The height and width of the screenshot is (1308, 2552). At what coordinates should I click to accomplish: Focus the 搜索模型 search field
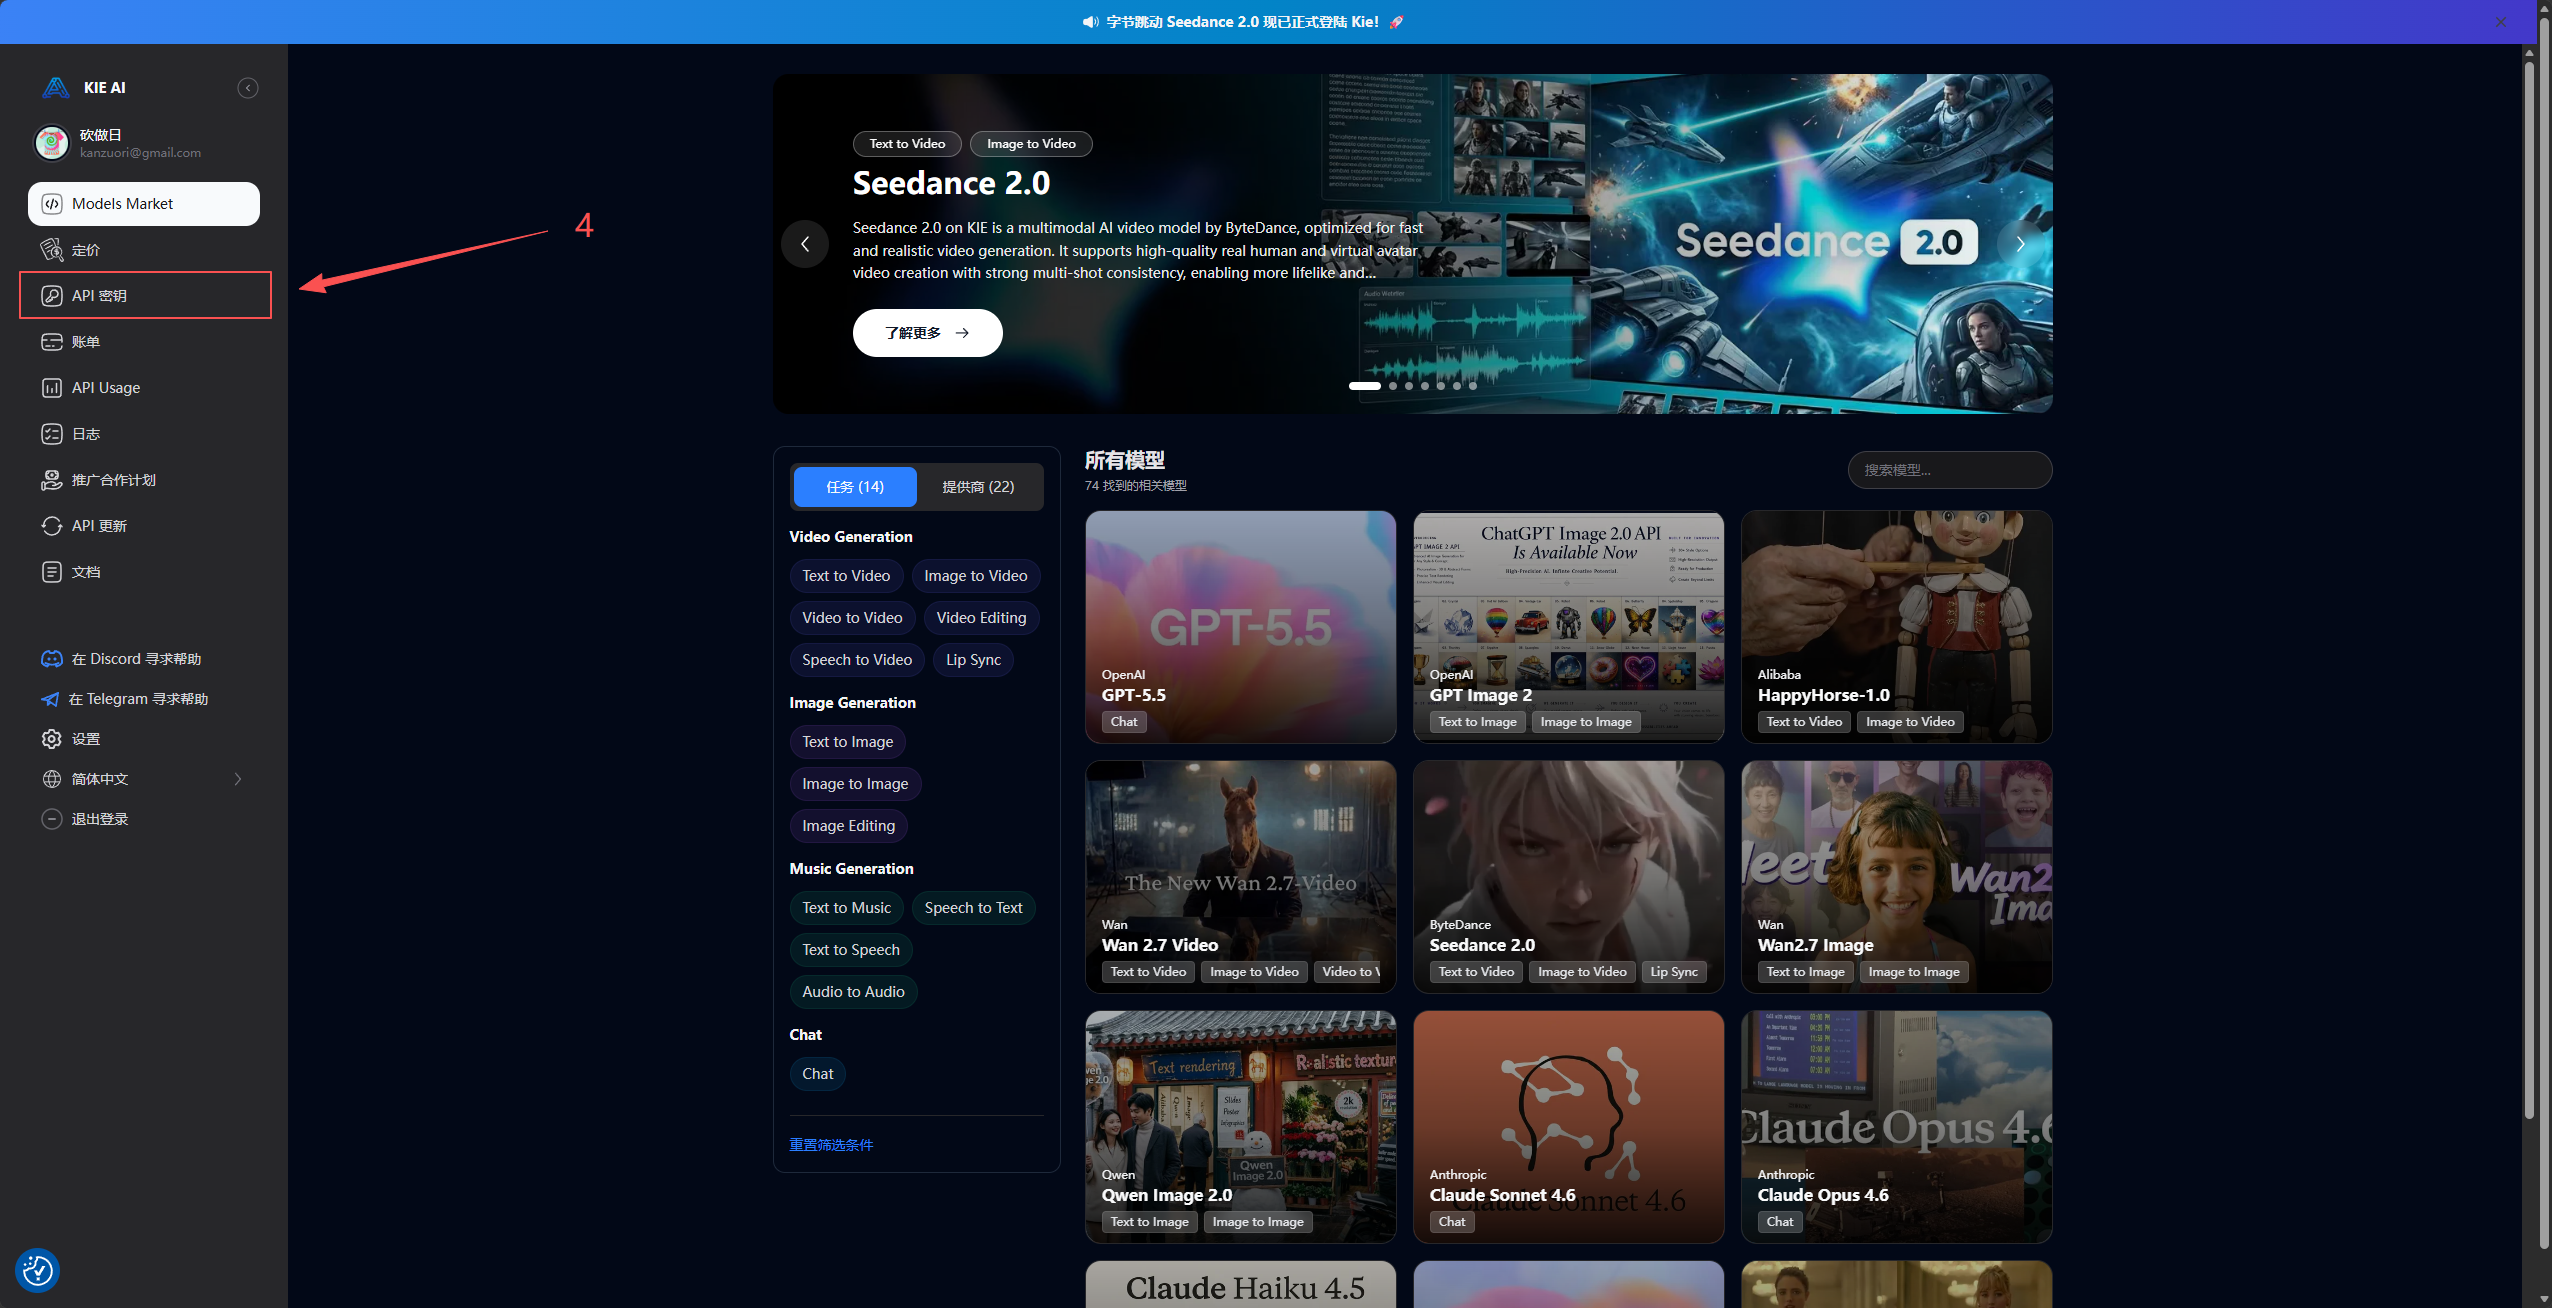click(1950, 470)
